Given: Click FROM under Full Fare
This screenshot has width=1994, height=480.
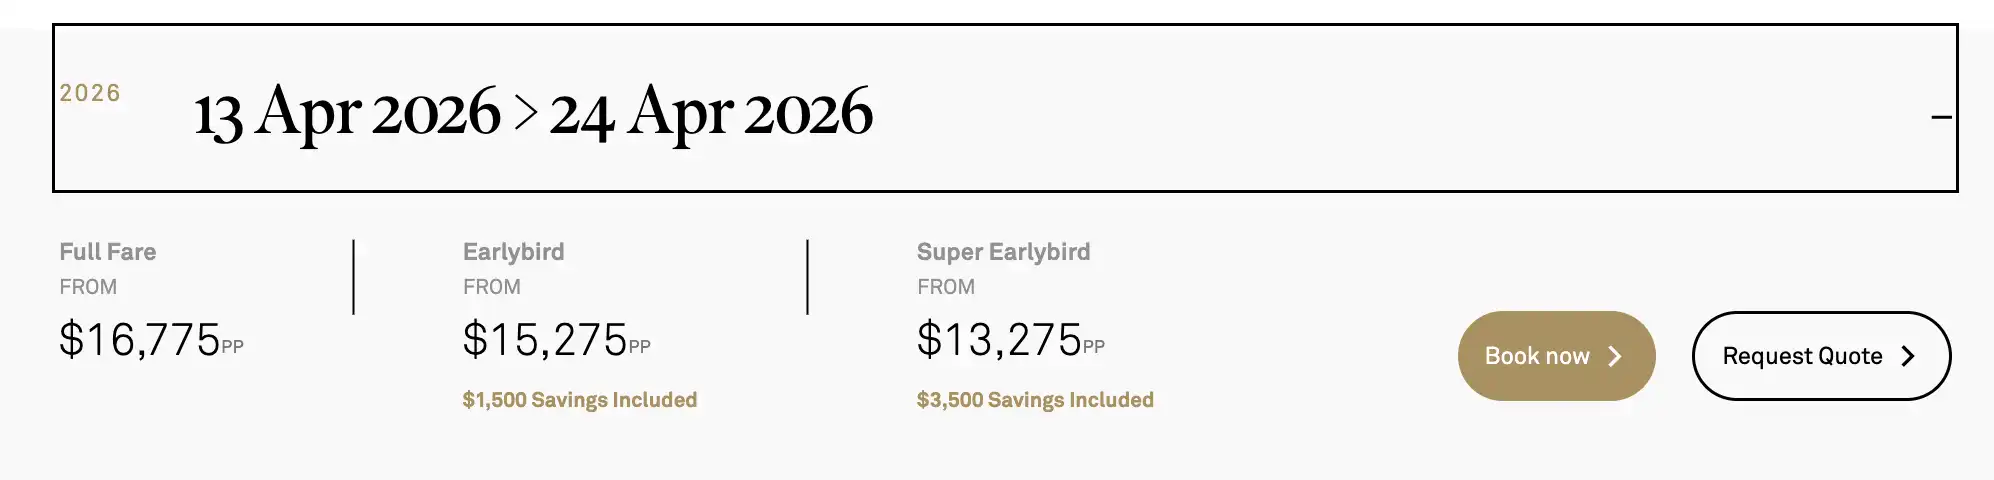Looking at the screenshot, I should point(88,287).
